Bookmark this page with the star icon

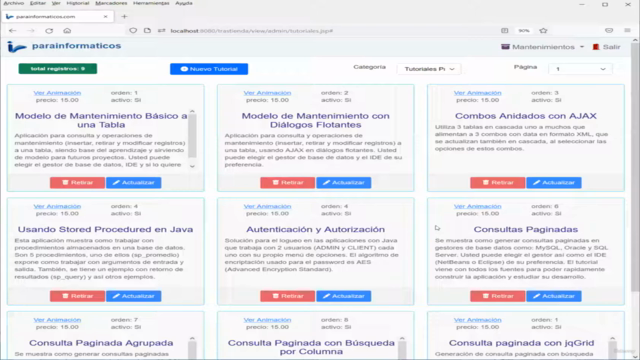pos(543,31)
